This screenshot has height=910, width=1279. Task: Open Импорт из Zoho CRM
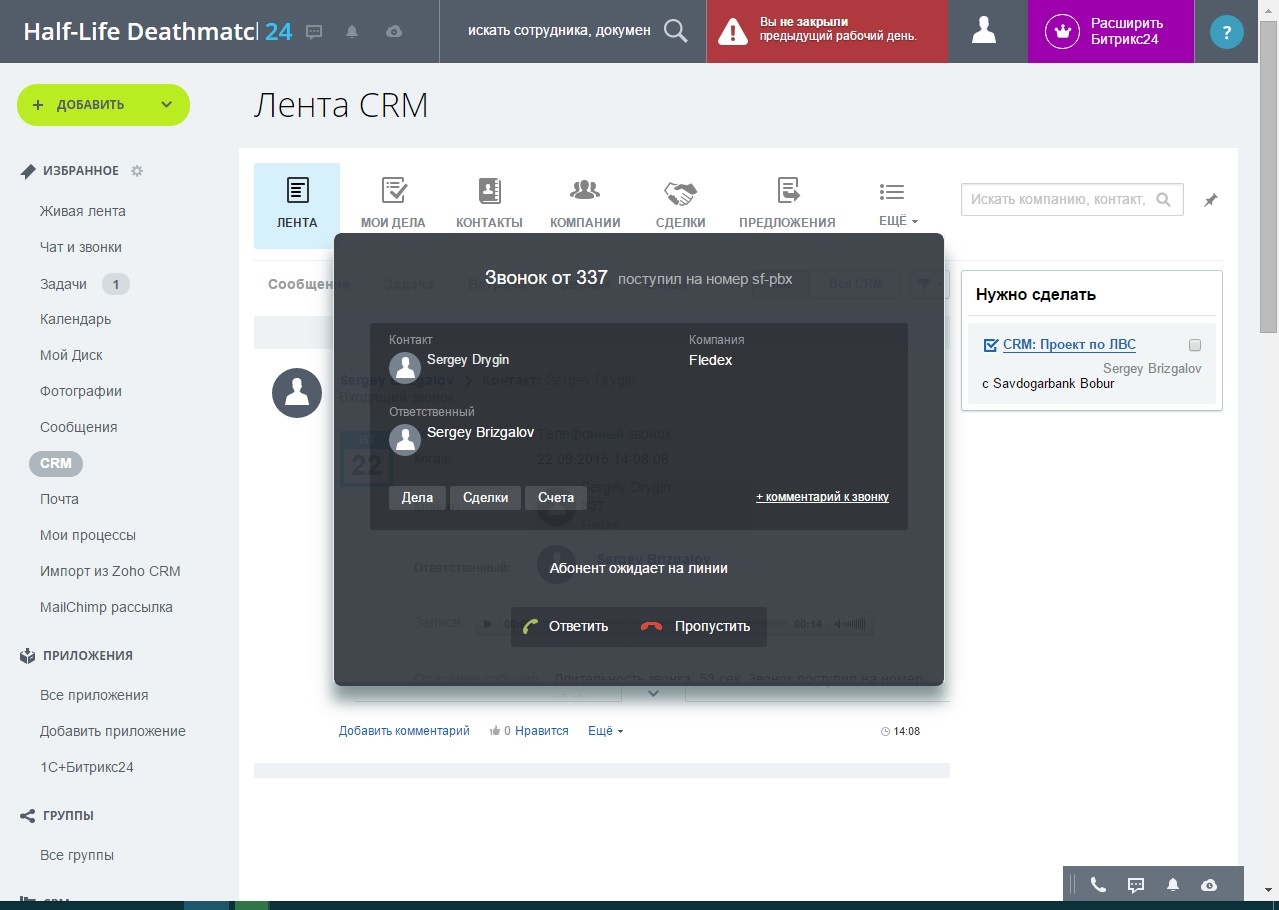tap(110, 571)
